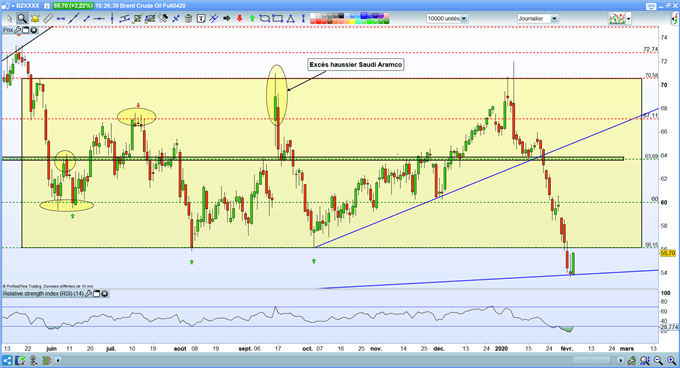The height and width of the screenshot is (368, 680).
Task: Click the second Fibonacci grid tool icon
Action: tap(150, 18)
